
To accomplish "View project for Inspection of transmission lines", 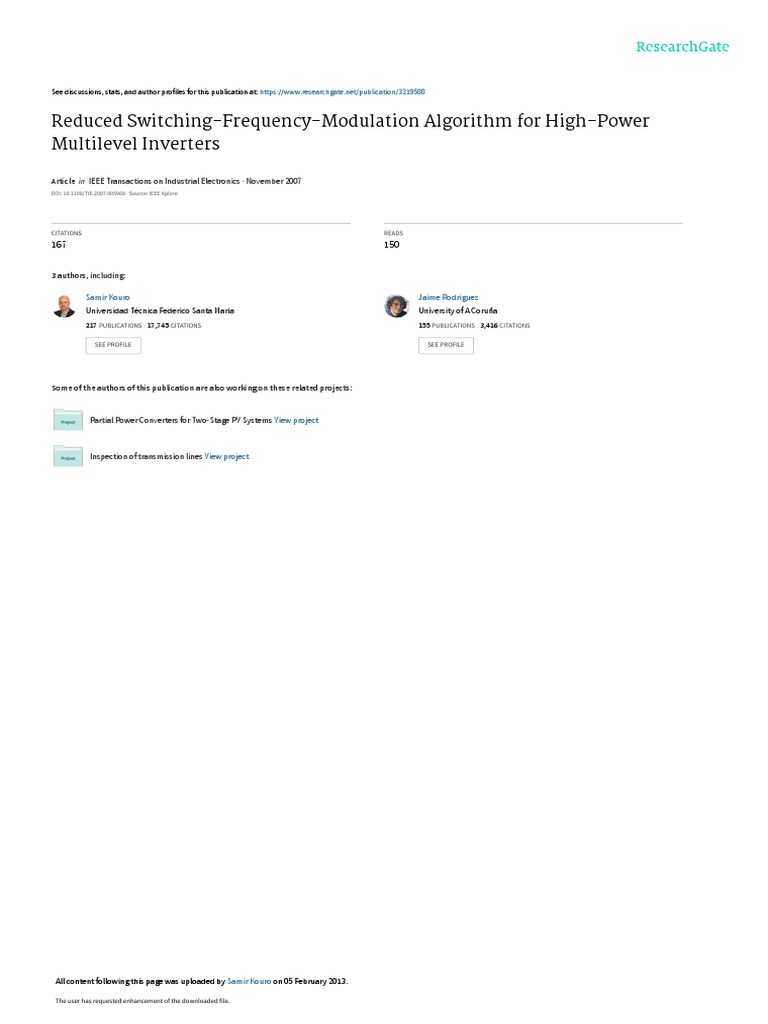I will click(227, 456).
